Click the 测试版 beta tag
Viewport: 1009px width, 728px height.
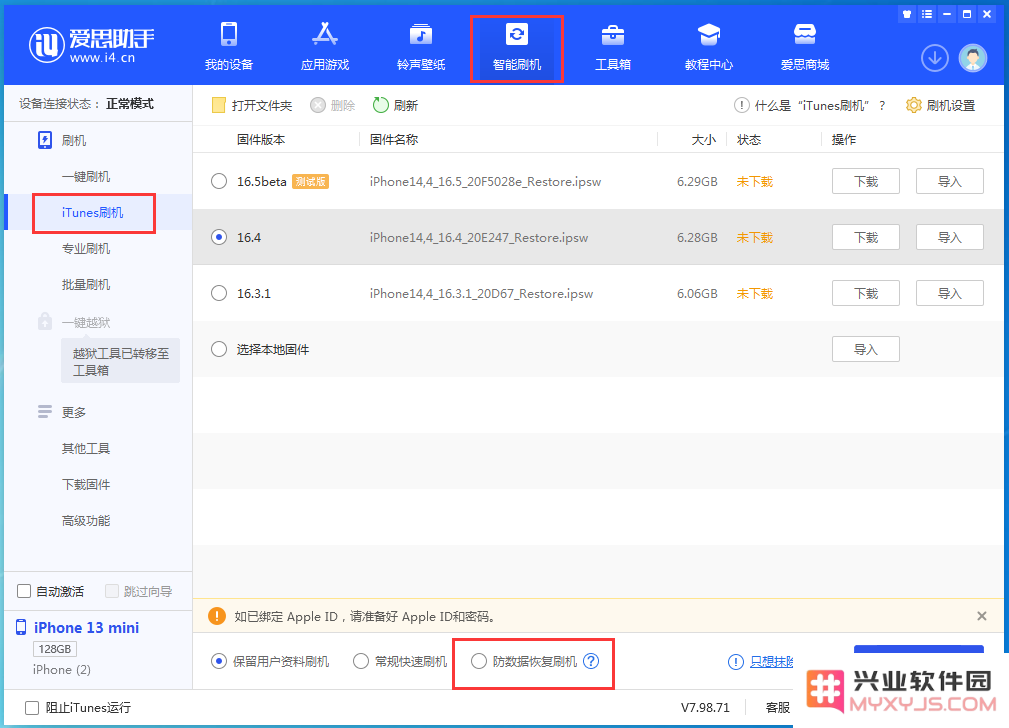coord(310,182)
